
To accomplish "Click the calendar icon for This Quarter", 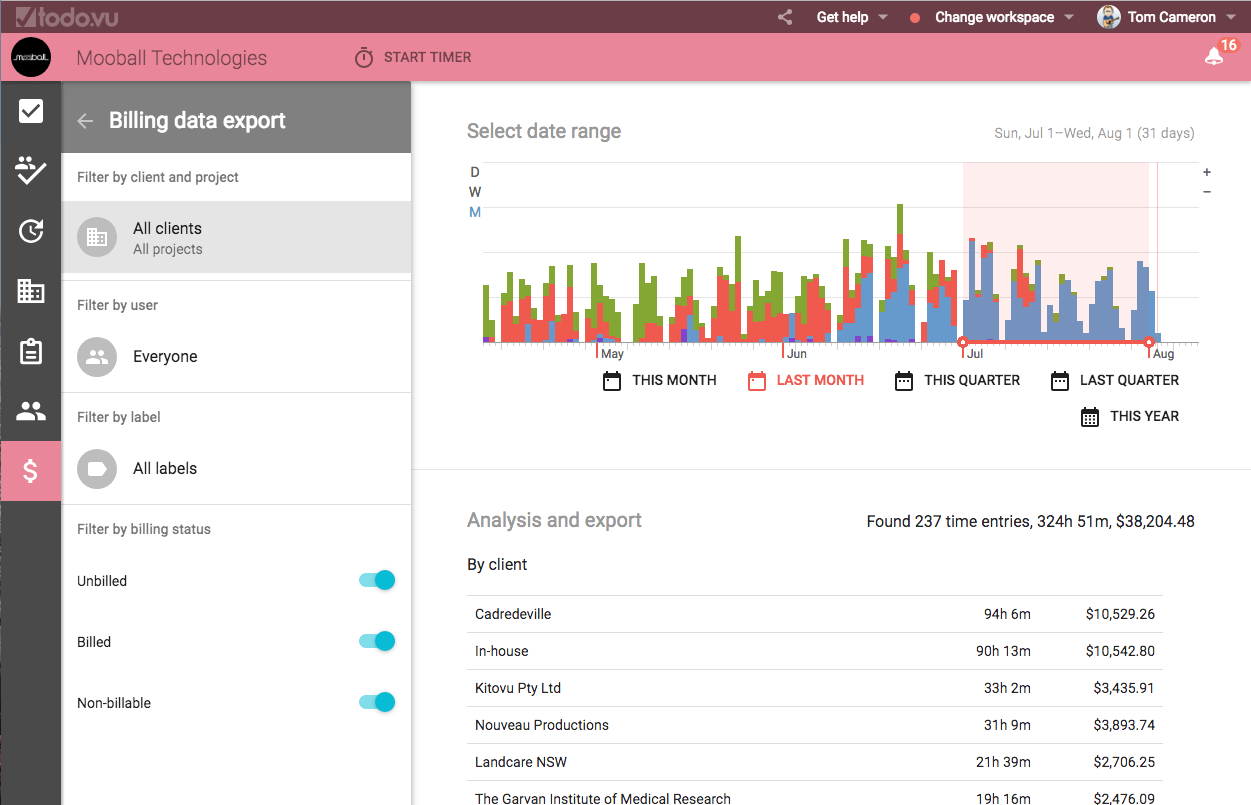I will [x=904, y=381].
